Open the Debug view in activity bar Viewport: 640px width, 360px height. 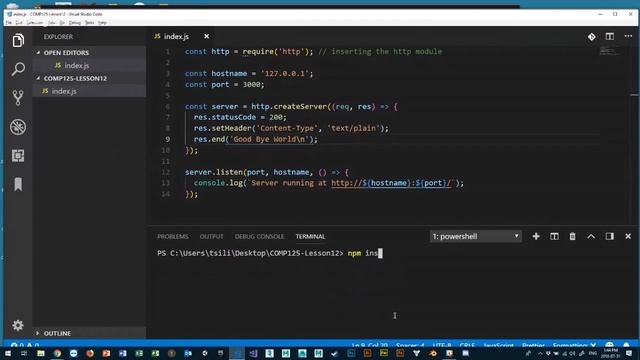(x=18, y=127)
